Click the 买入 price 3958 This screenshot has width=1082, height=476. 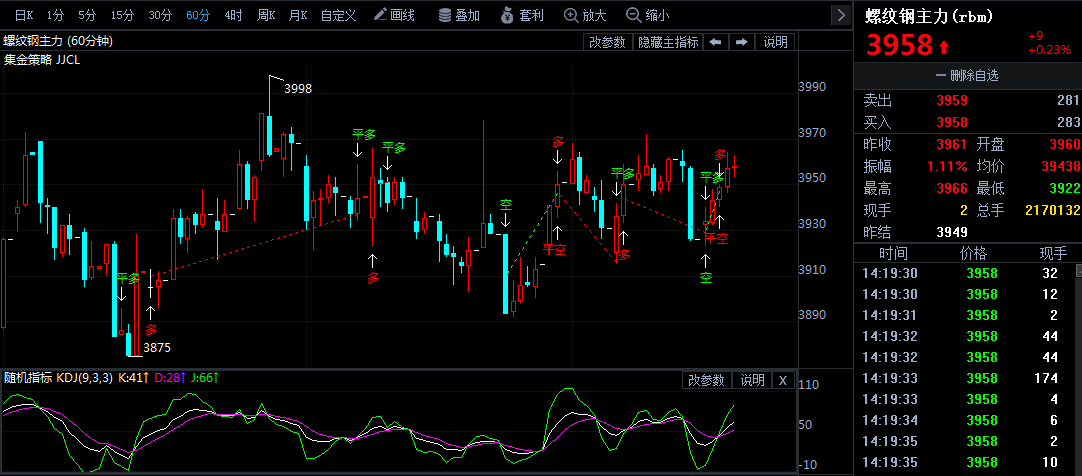(952, 123)
